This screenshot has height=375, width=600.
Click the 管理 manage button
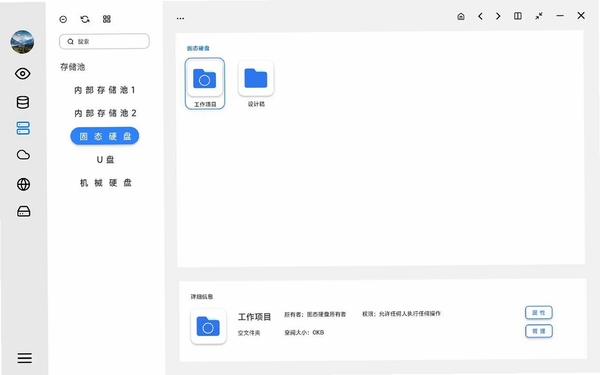click(x=538, y=331)
